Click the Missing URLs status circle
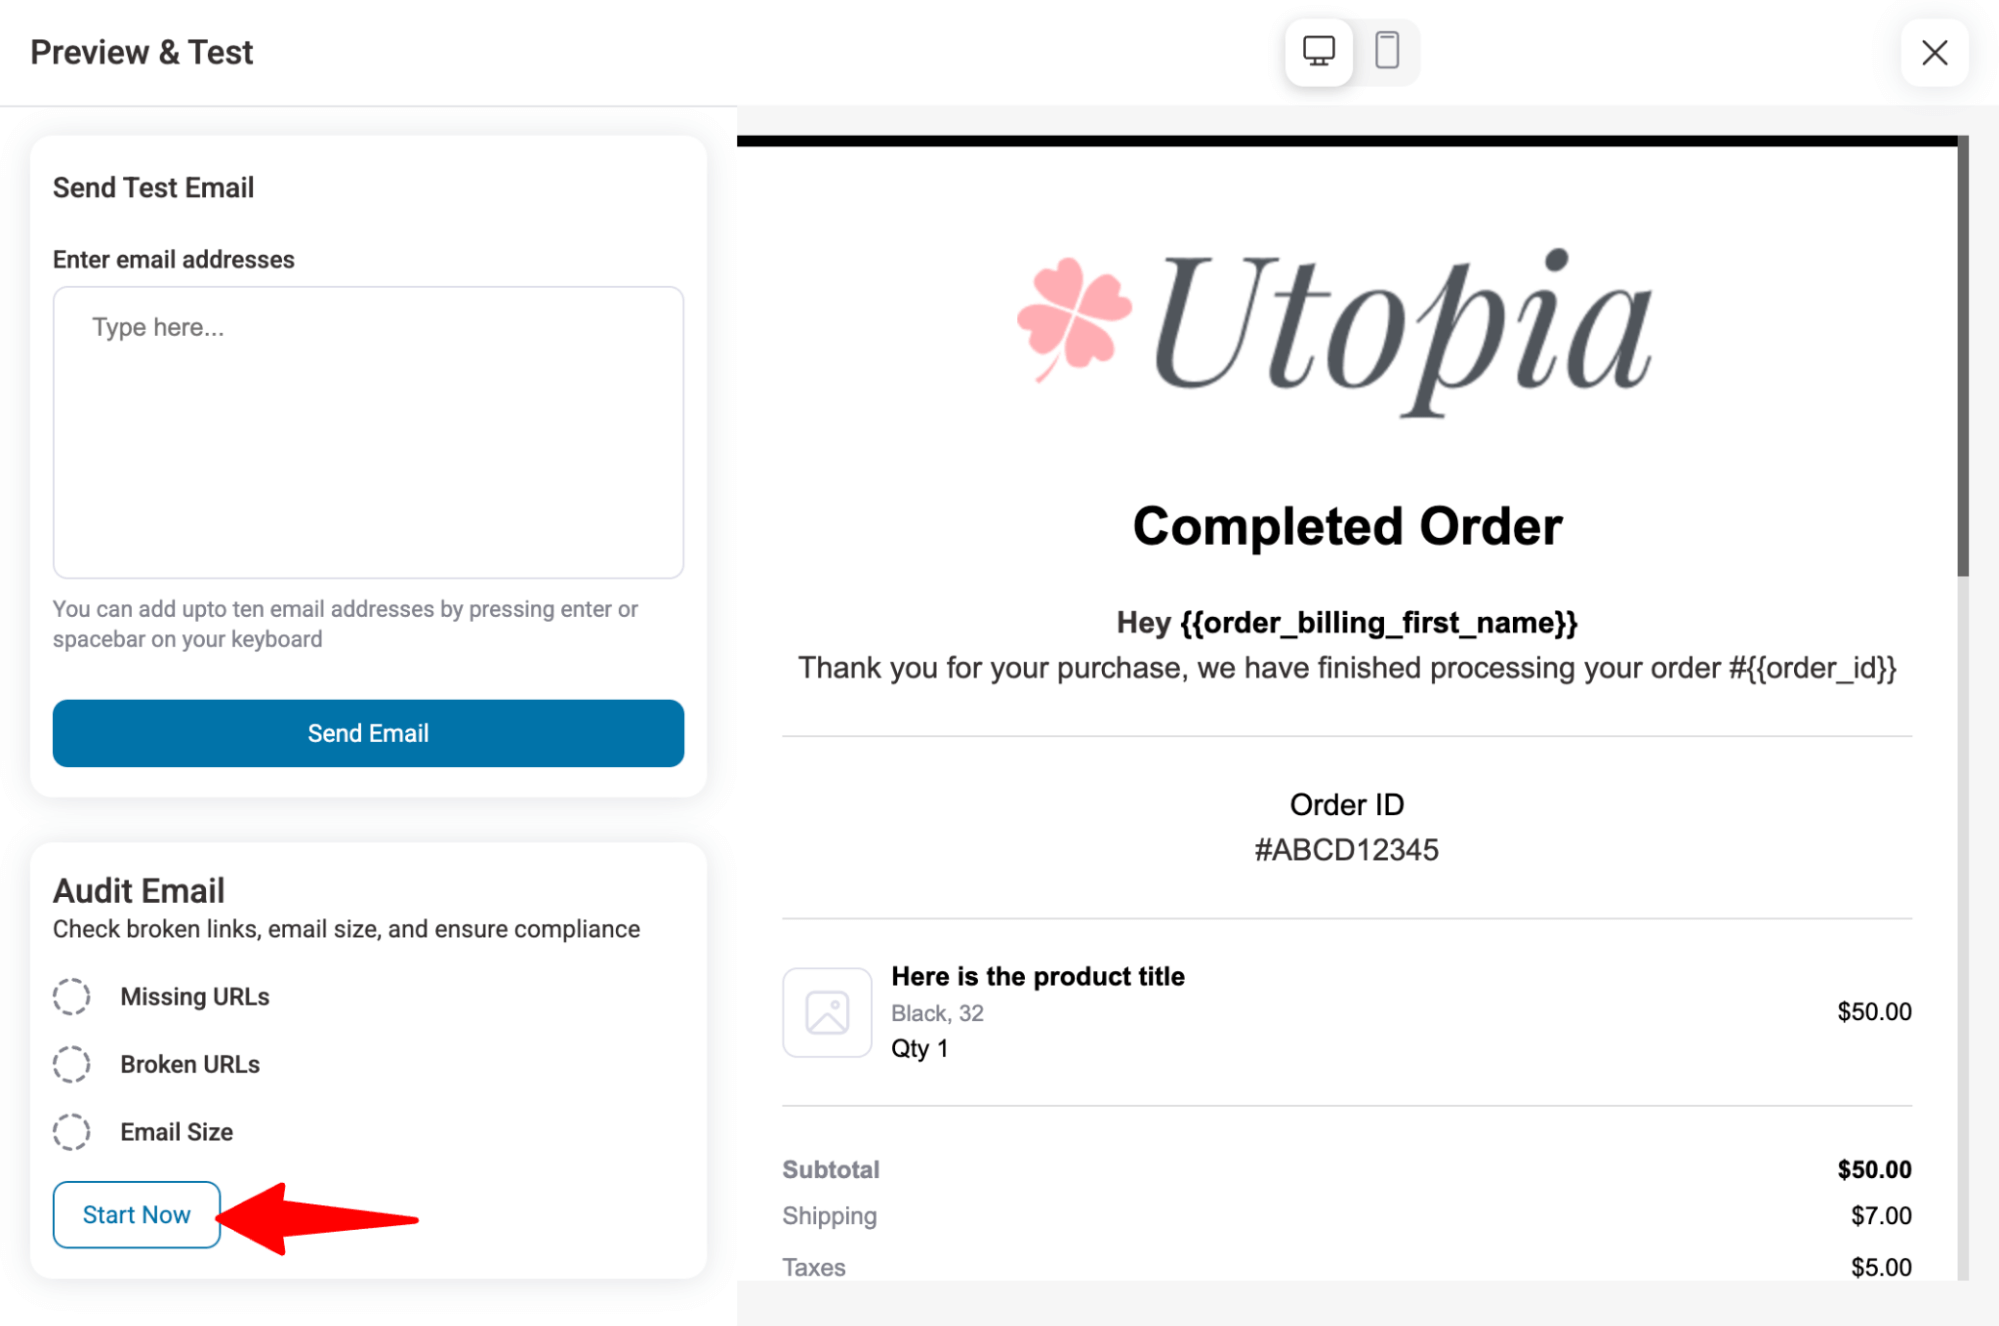The height and width of the screenshot is (1326, 1999). tap(71, 996)
